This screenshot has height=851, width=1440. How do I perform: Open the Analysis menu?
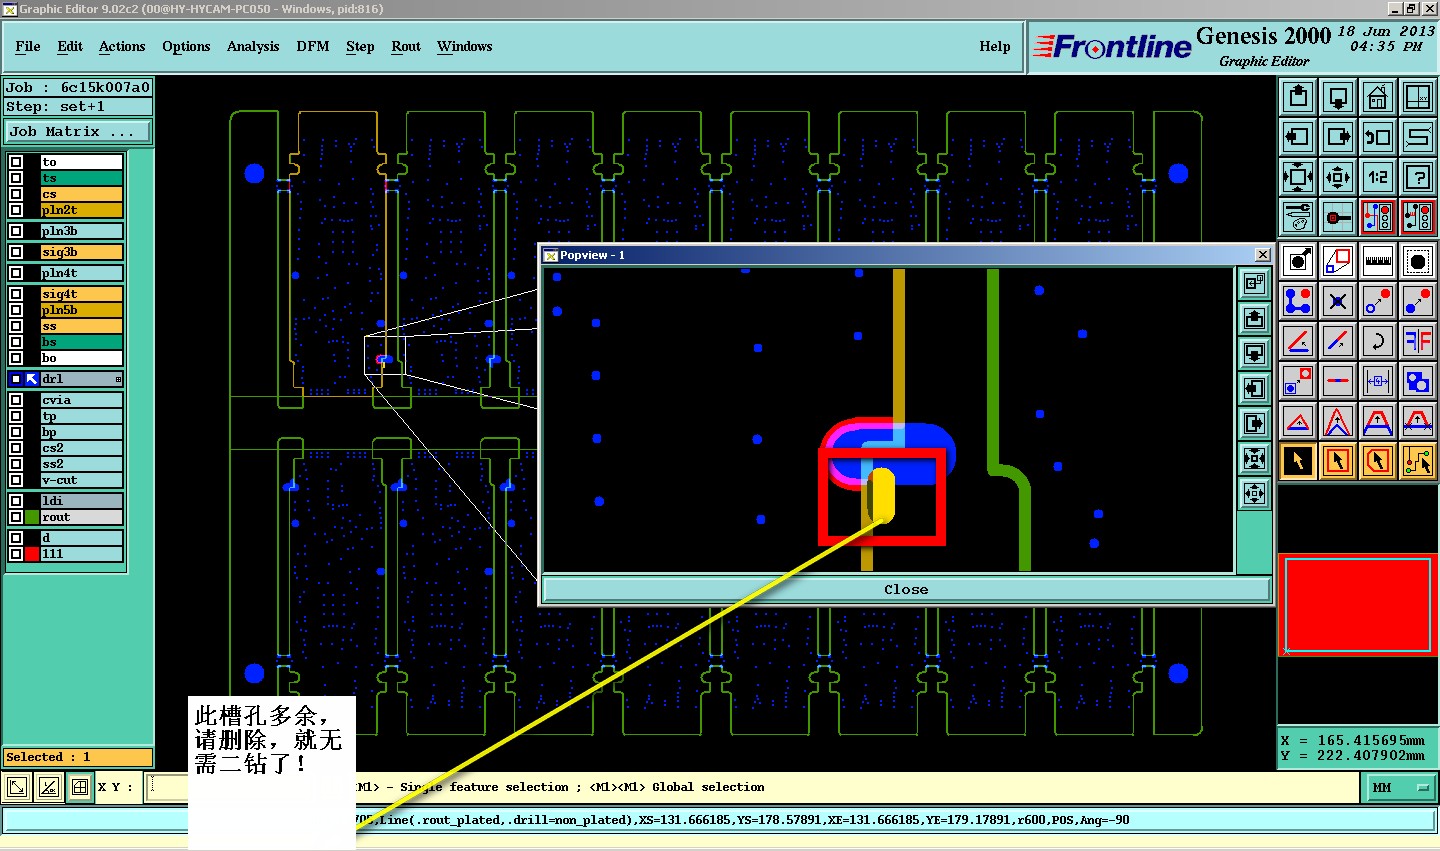[253, 46]
